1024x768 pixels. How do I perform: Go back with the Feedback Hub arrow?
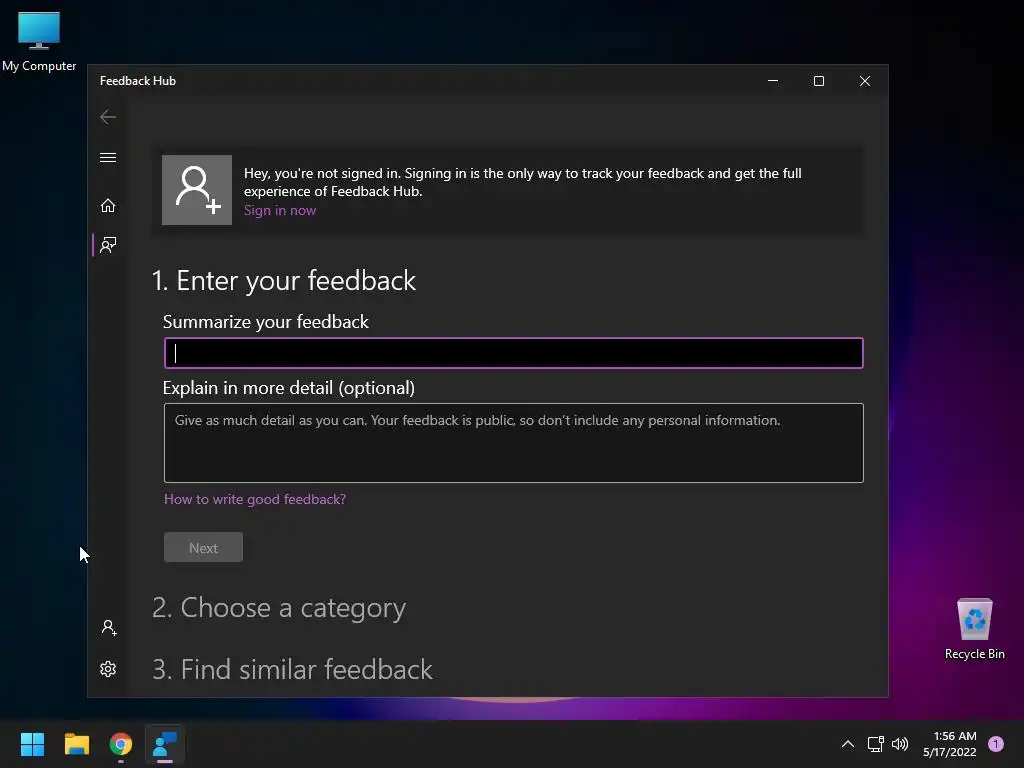(x=108, y=117)
